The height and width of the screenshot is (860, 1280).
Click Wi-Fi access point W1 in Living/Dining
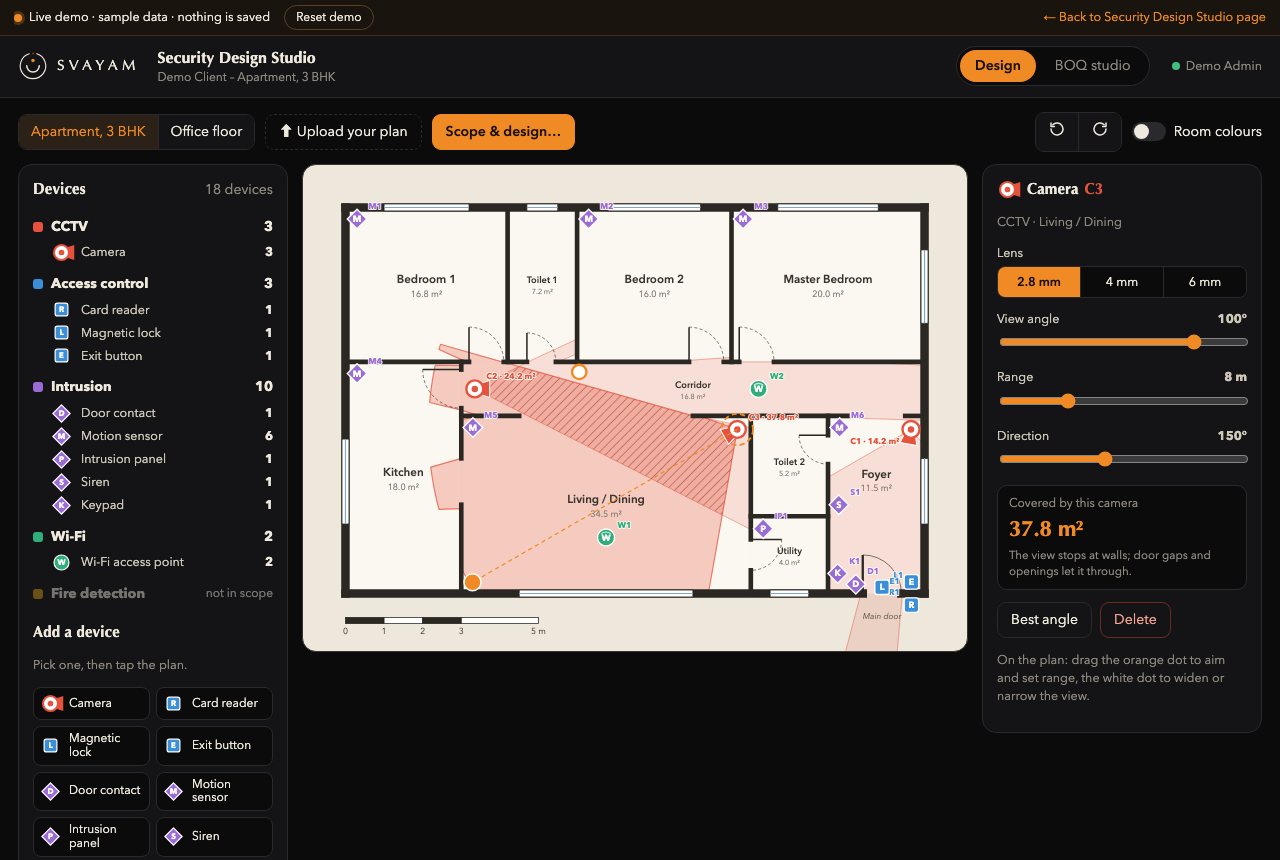point(605,538)
